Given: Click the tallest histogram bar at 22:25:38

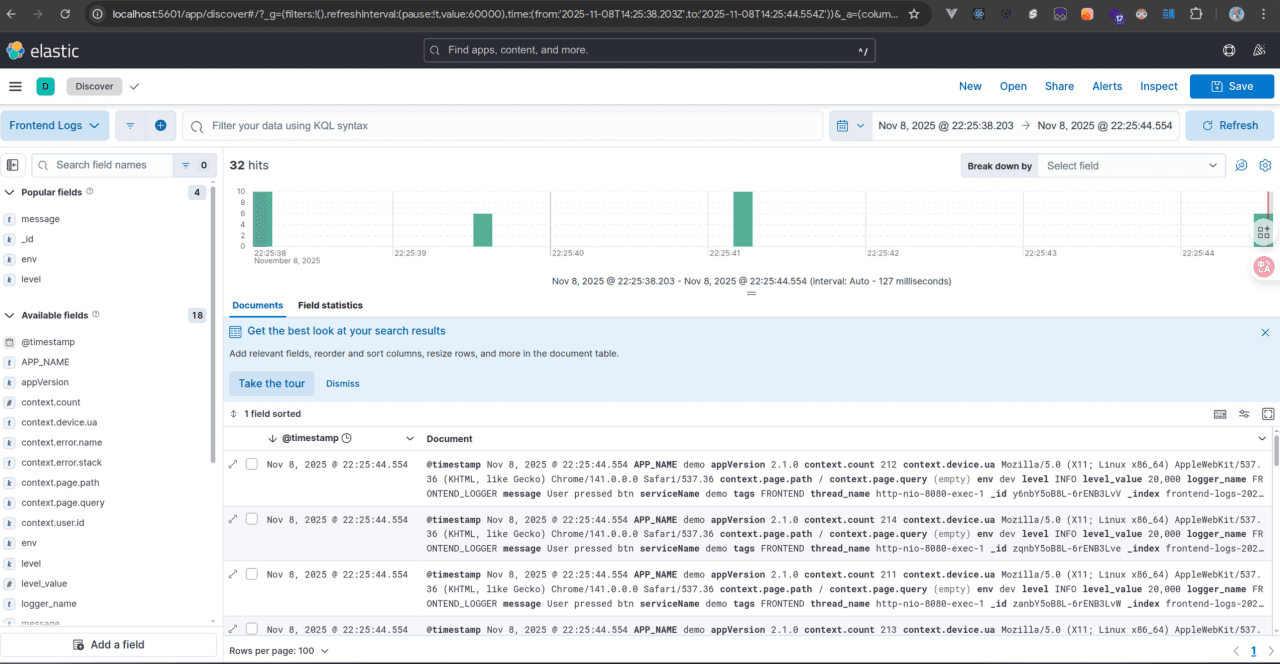Looking at the screenshot, I should tap(262, 218).
